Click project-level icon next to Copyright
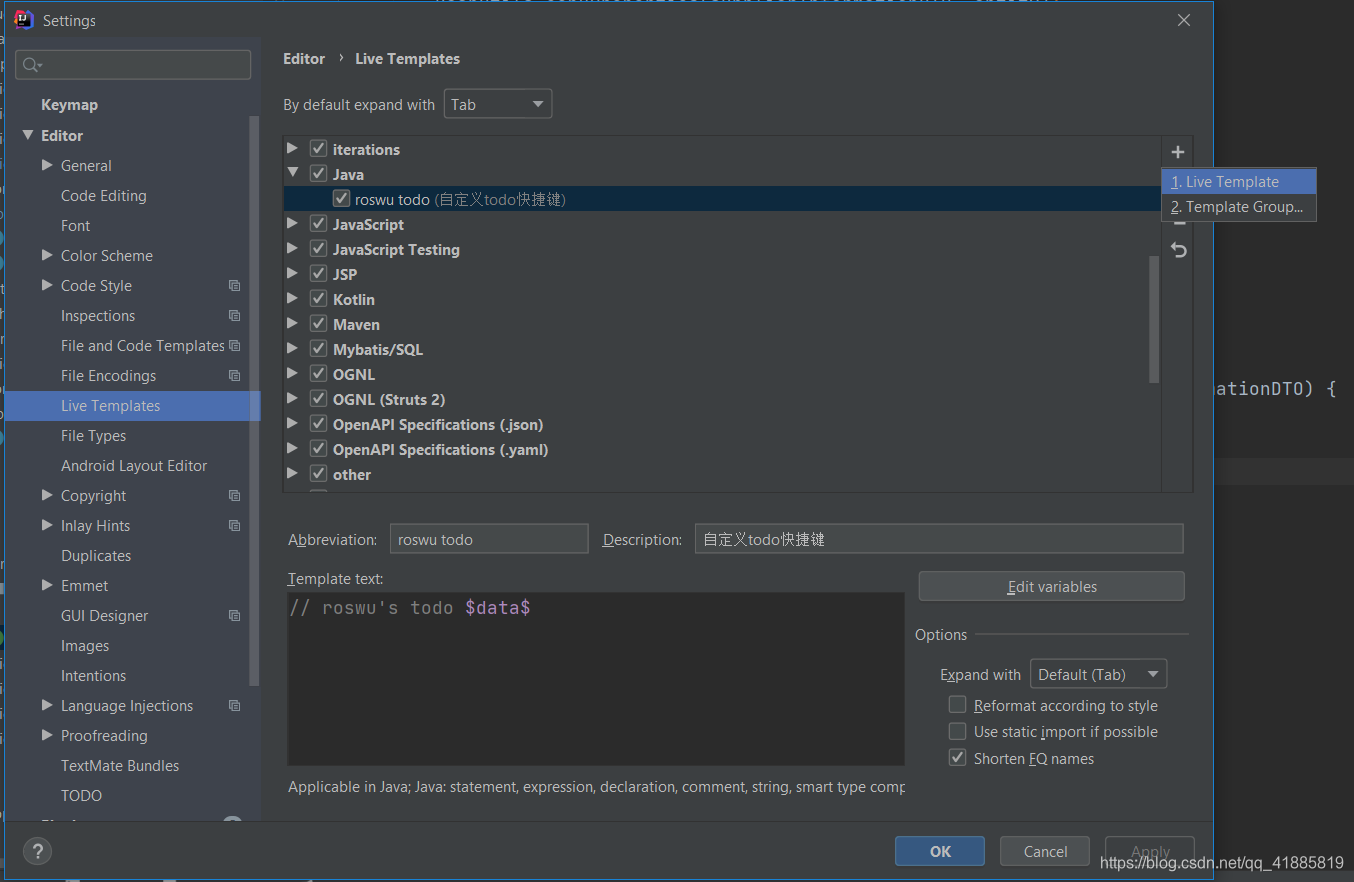 pos(234,496)
